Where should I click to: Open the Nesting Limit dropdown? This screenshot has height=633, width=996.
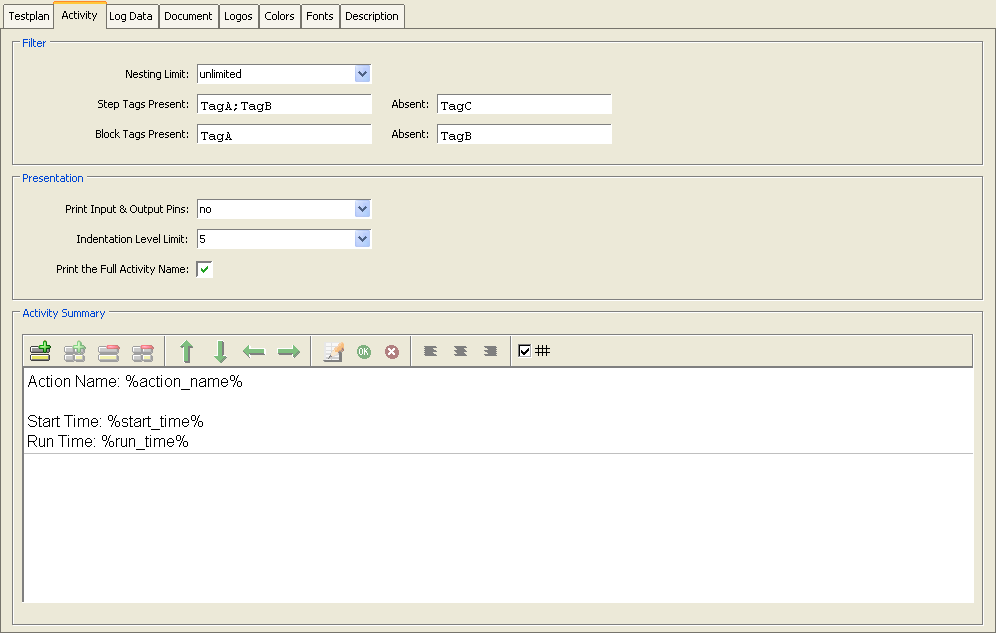pyautogui.click(x=362, y=74)
